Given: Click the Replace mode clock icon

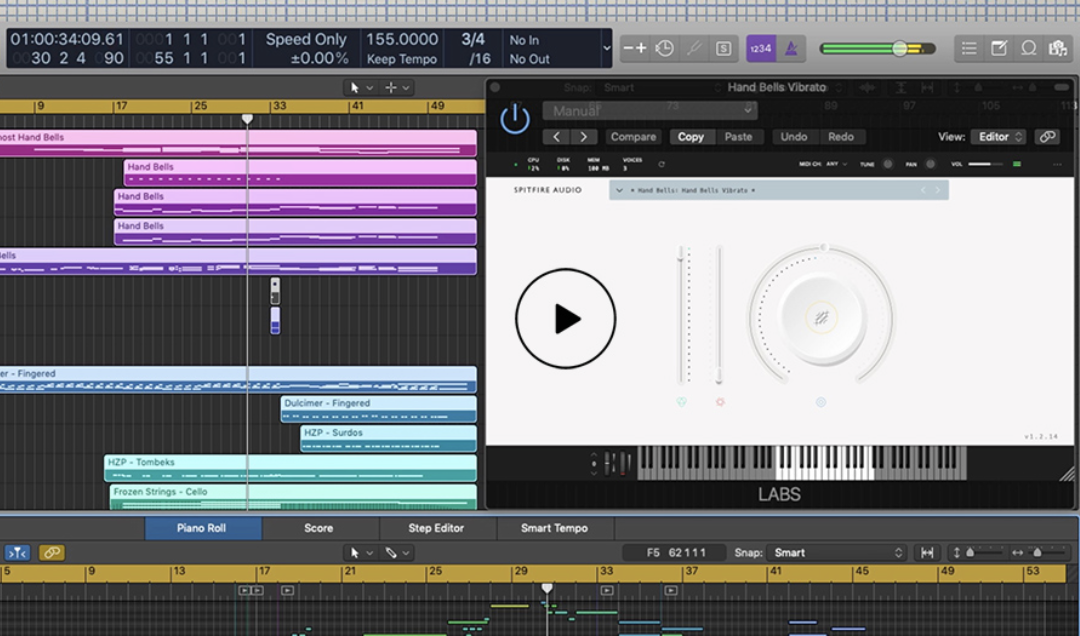Looking at the screenshot, I should 665,48.
